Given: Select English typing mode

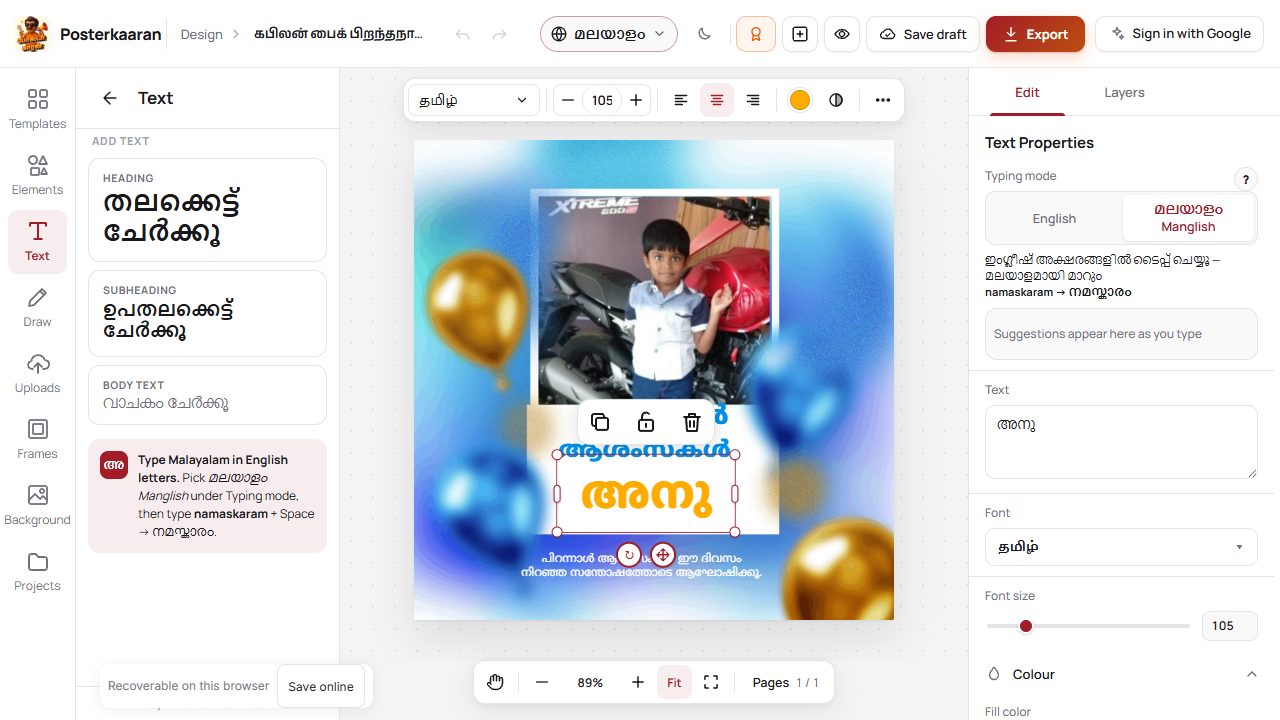Looking at the screenshot, I should pyautogui.click(x=1054, y=218).
